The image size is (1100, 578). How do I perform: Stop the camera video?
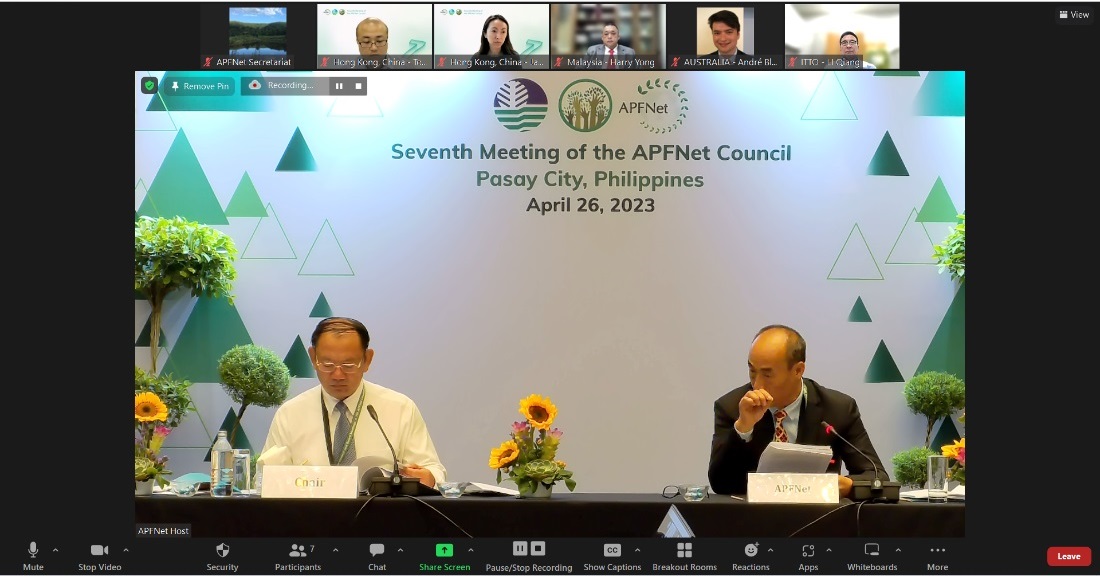click(99, 555)
